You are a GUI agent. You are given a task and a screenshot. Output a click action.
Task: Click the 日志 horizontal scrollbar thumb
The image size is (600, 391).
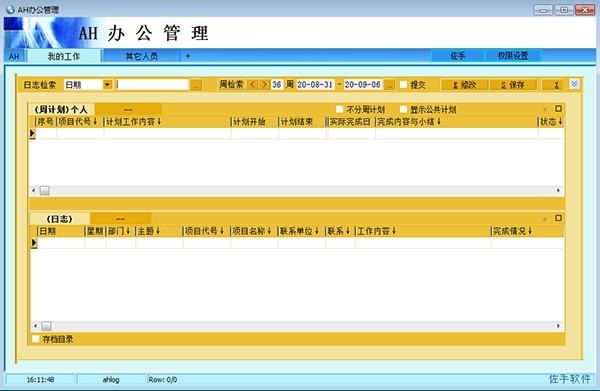click(46, 326)
